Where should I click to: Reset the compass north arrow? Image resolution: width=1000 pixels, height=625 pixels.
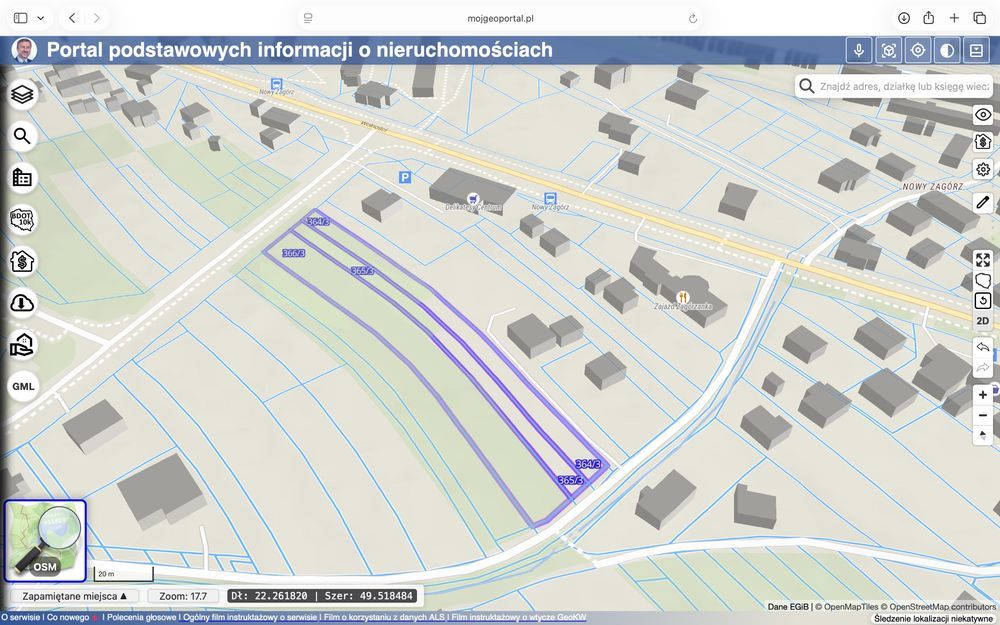983,436
